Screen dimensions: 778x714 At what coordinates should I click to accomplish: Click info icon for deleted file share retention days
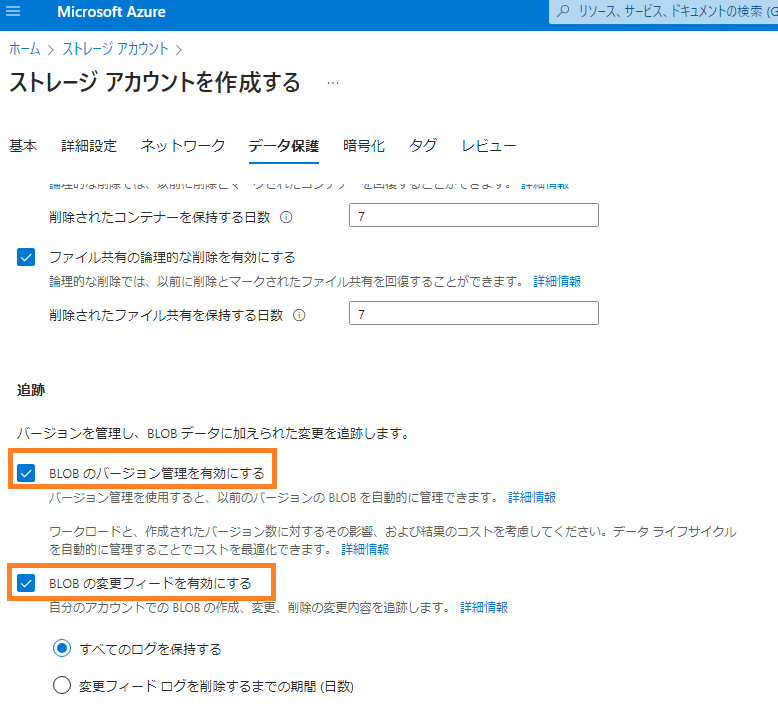[299, 315]
